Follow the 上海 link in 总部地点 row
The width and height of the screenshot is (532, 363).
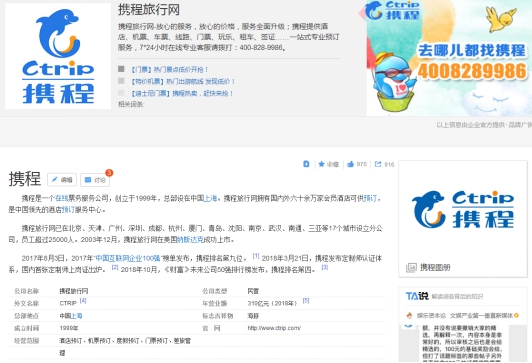(76, 316)
